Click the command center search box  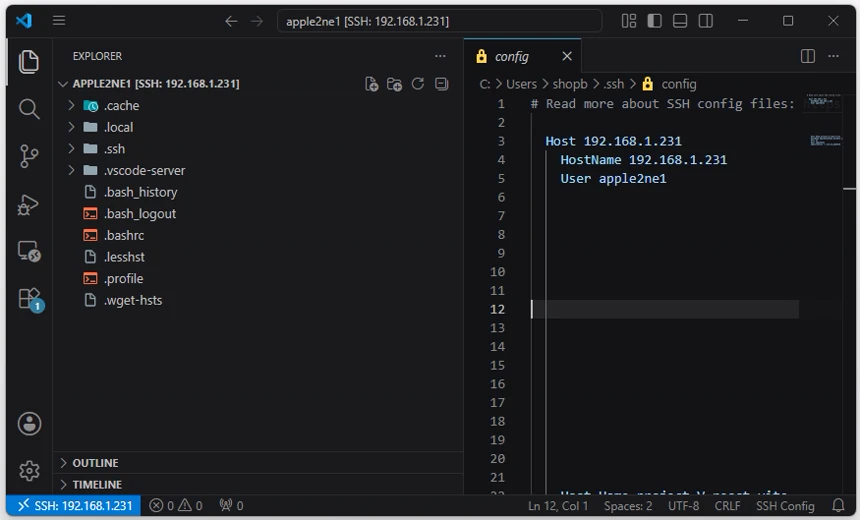[x=439, y=21]
